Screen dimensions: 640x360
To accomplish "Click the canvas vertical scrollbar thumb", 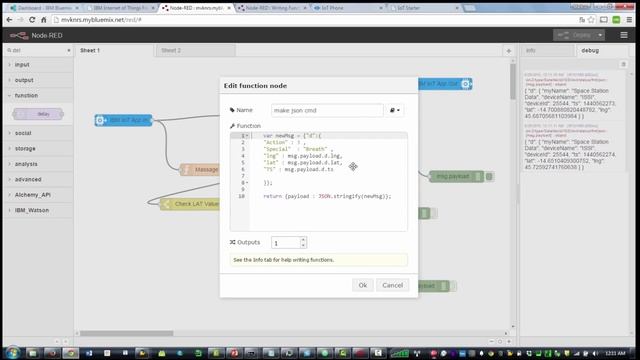I will tap(513, 81).
